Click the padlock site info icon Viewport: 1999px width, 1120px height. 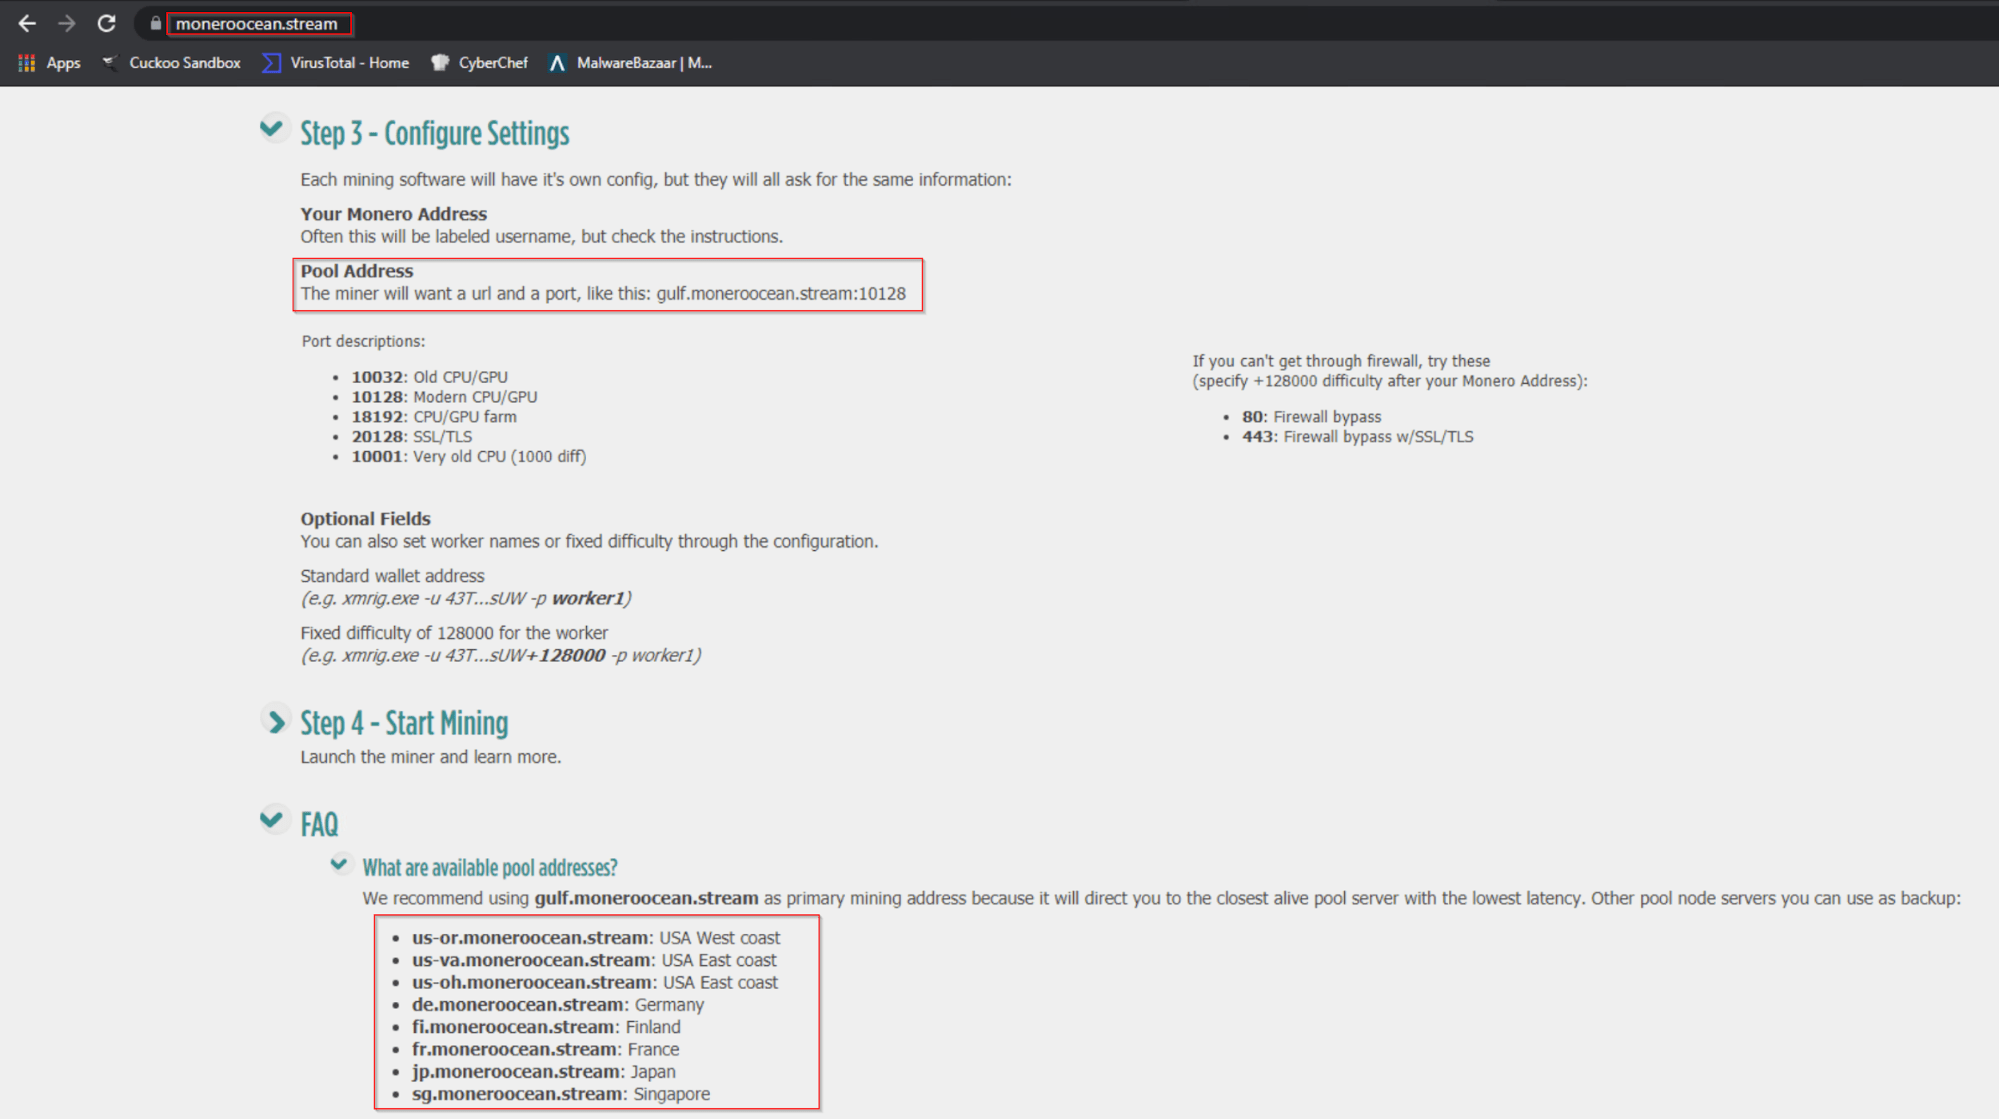[x=155, y=23]
